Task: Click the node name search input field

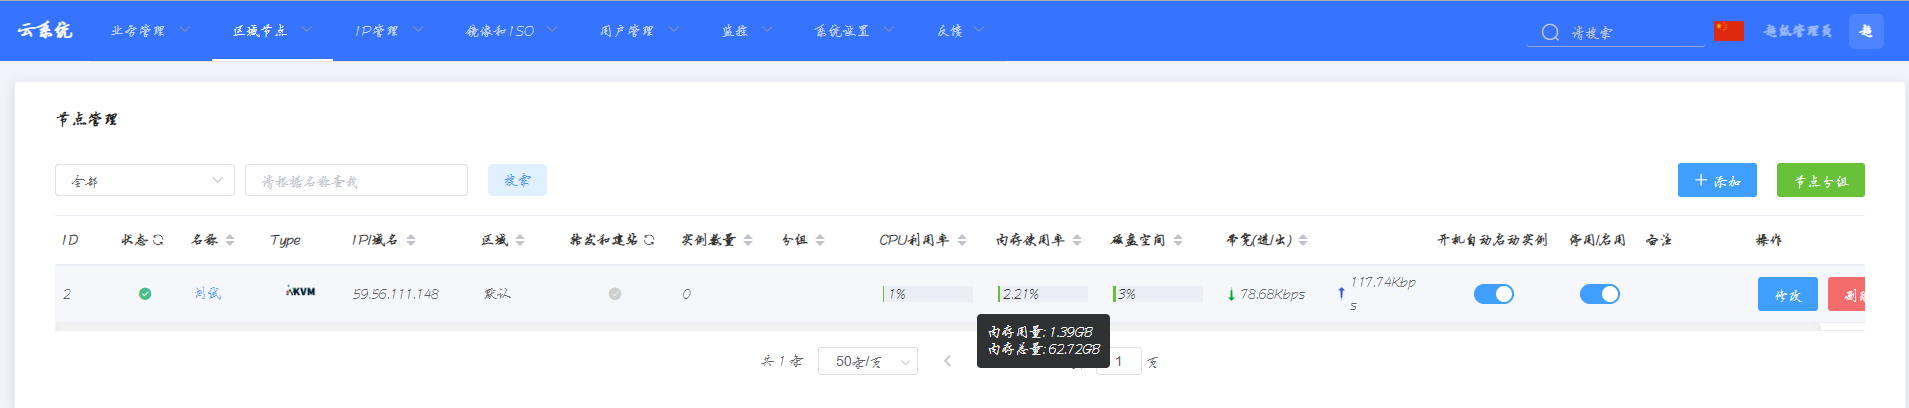Action: (x=356, y=181)
